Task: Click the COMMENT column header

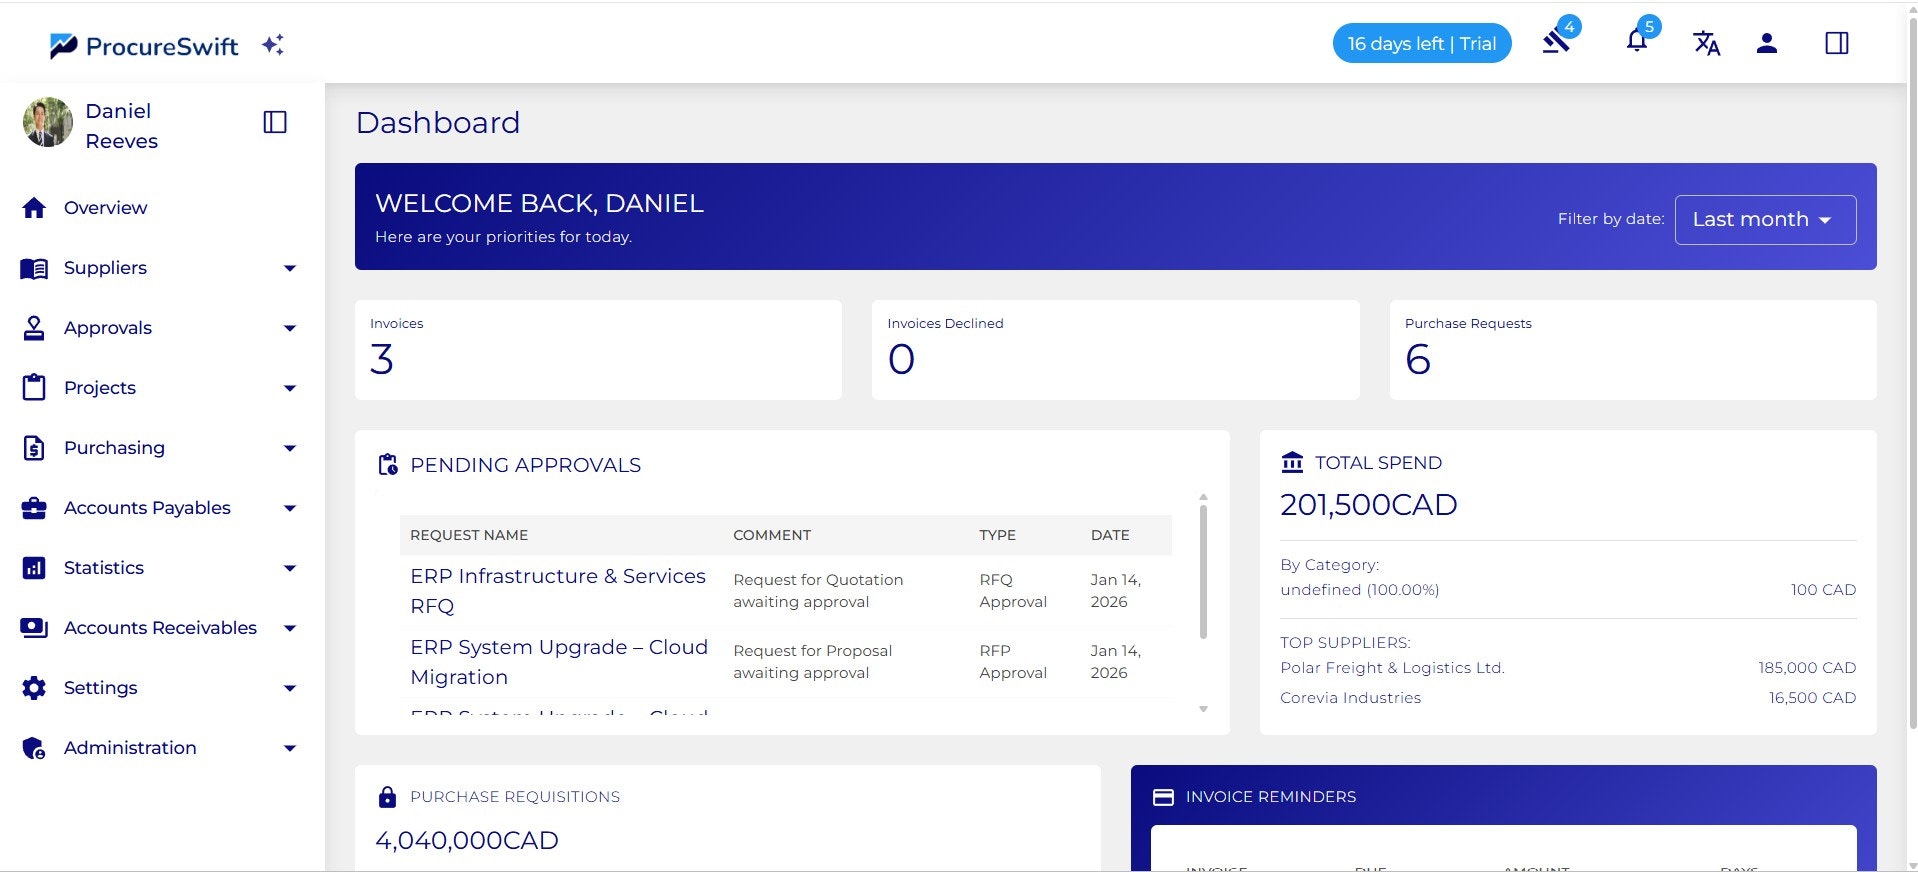Action: click(x=772, y=535)
